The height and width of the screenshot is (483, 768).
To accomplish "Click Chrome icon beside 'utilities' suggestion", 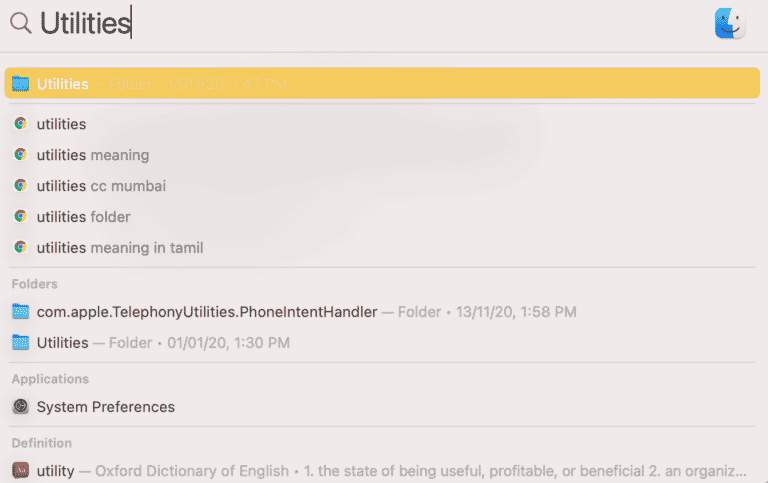I will pyautogui.click(x=21, y=124).
